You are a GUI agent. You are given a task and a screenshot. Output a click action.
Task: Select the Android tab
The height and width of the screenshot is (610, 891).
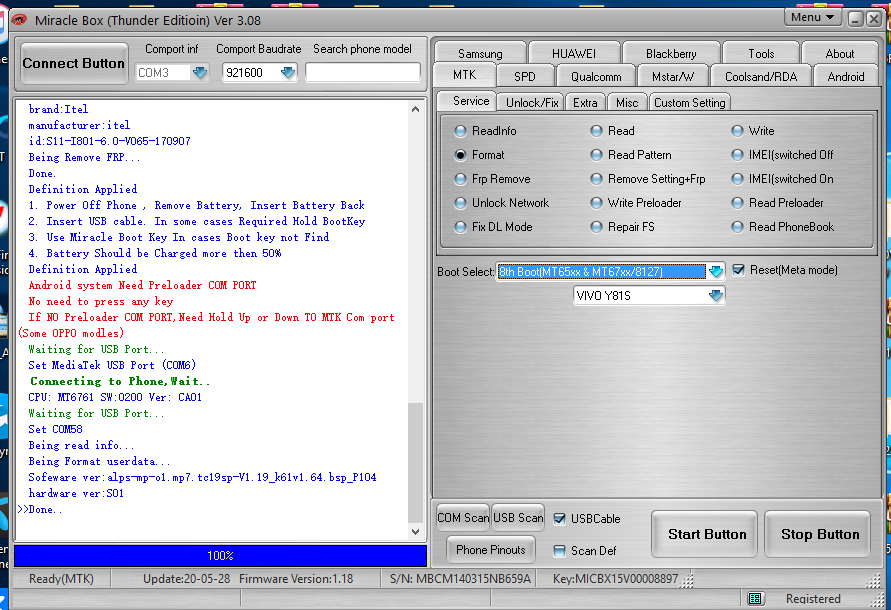click(846, 76)
